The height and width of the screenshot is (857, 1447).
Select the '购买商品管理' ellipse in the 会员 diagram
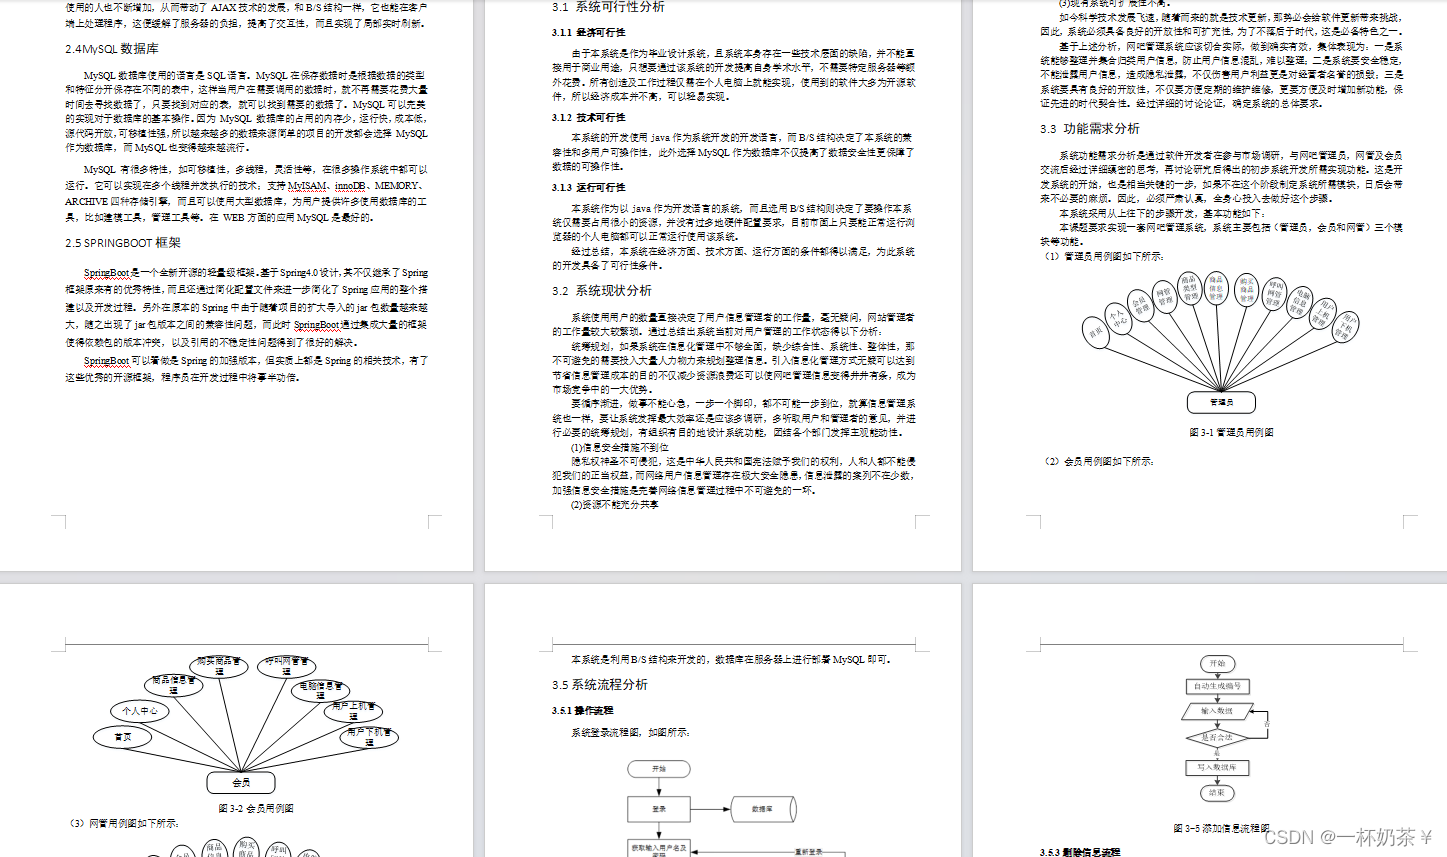(x=219, y=666)
